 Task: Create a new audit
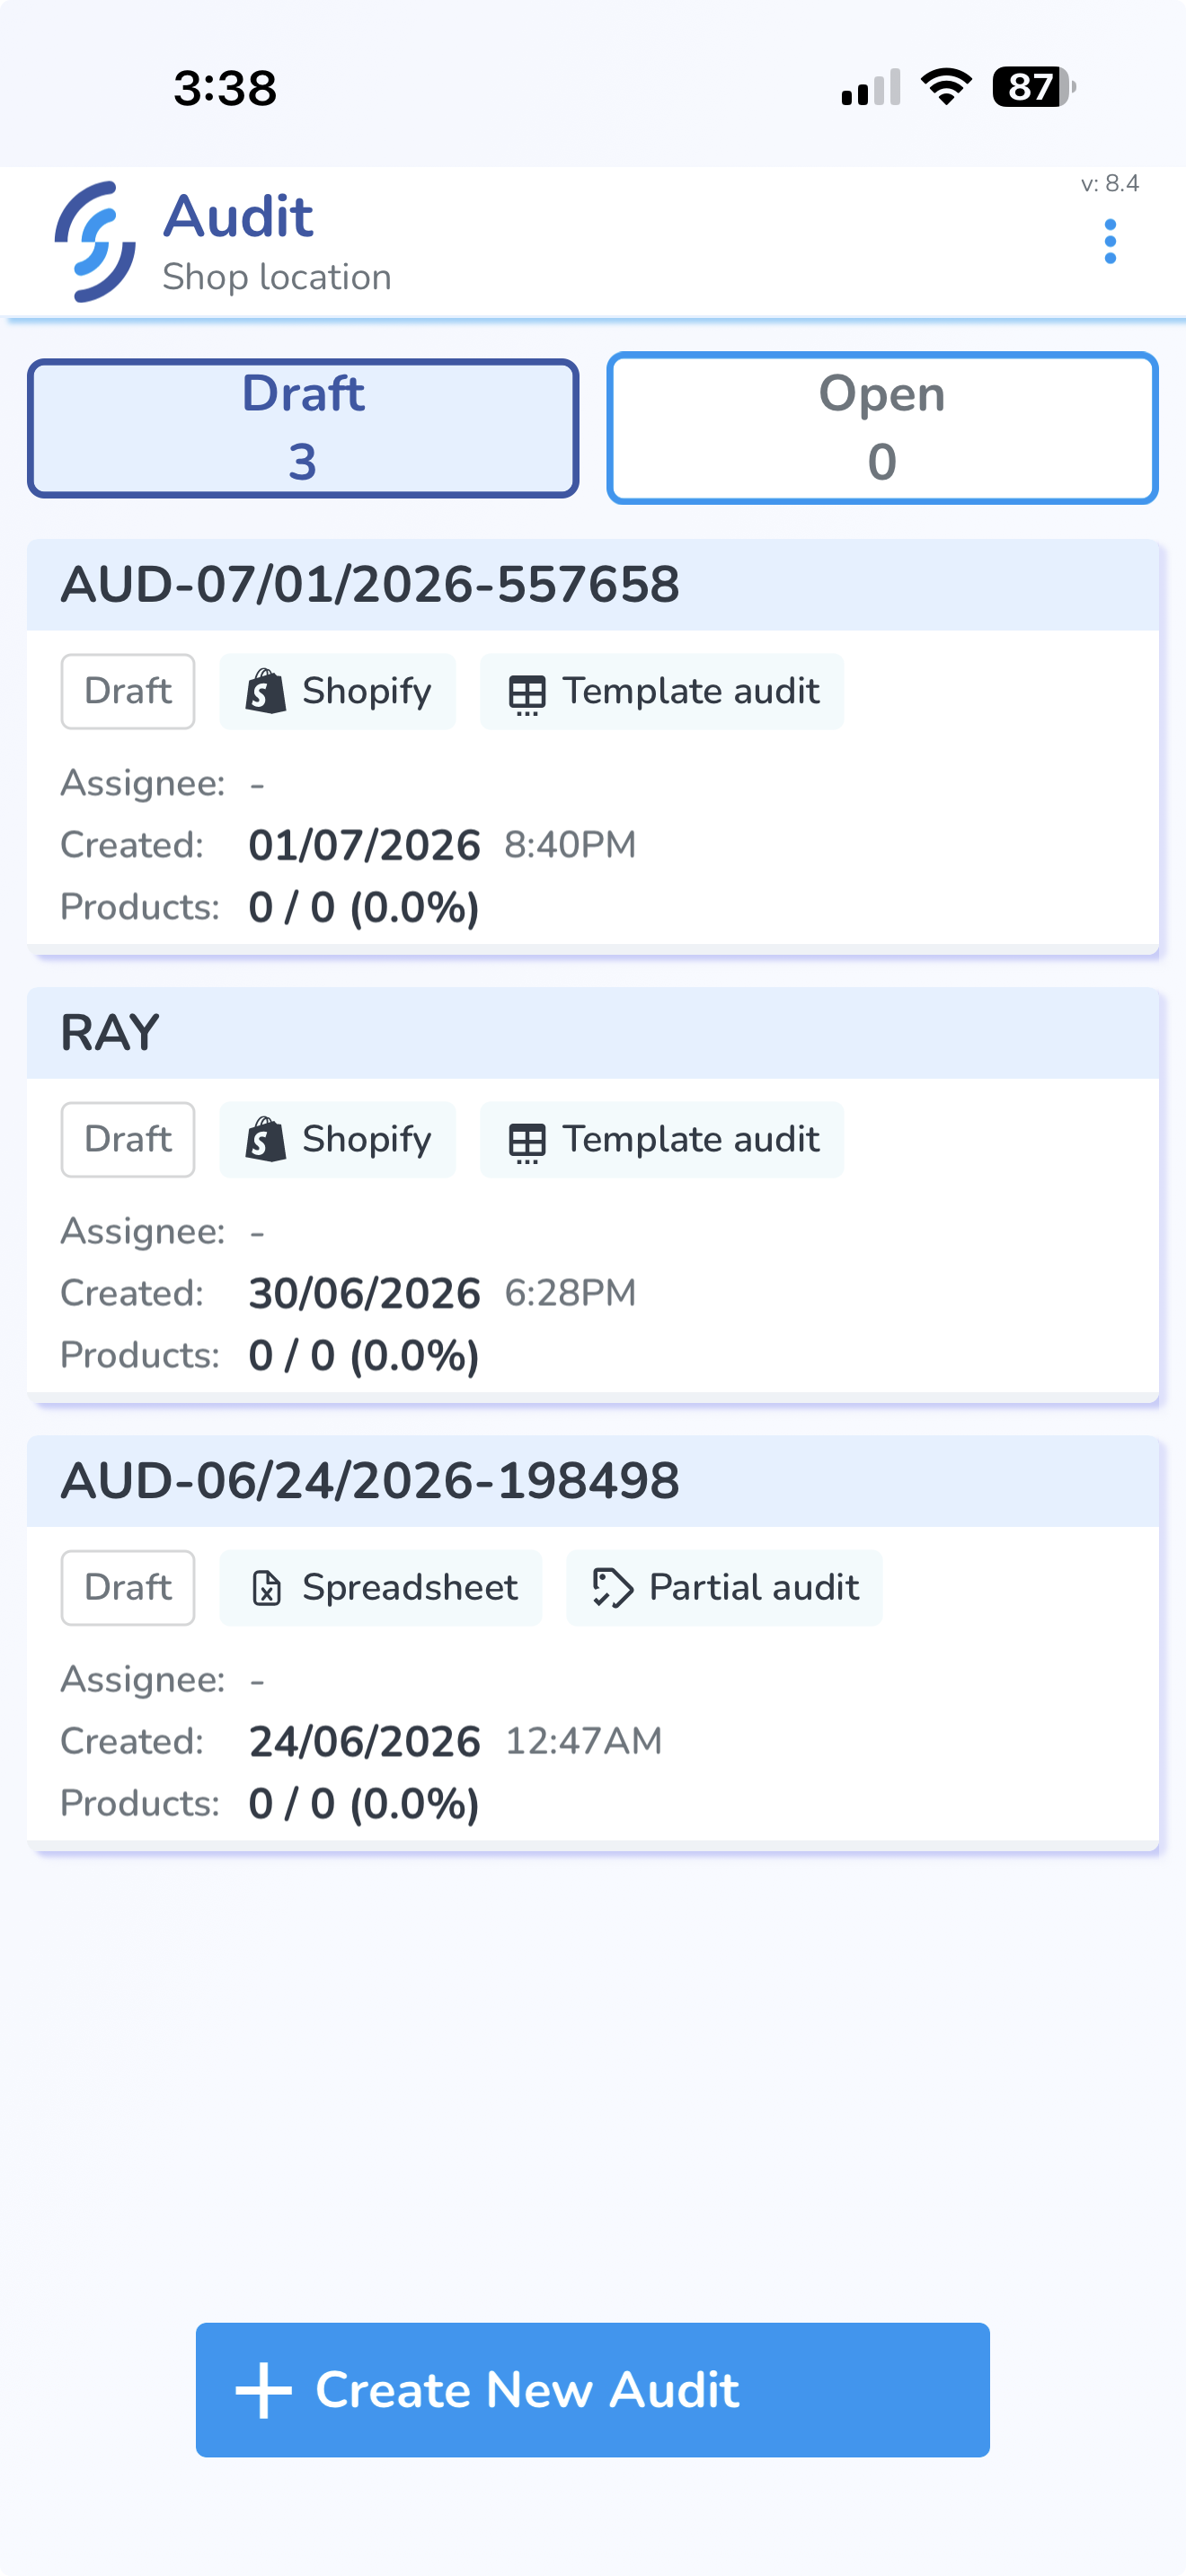[x=593, y=2390]
